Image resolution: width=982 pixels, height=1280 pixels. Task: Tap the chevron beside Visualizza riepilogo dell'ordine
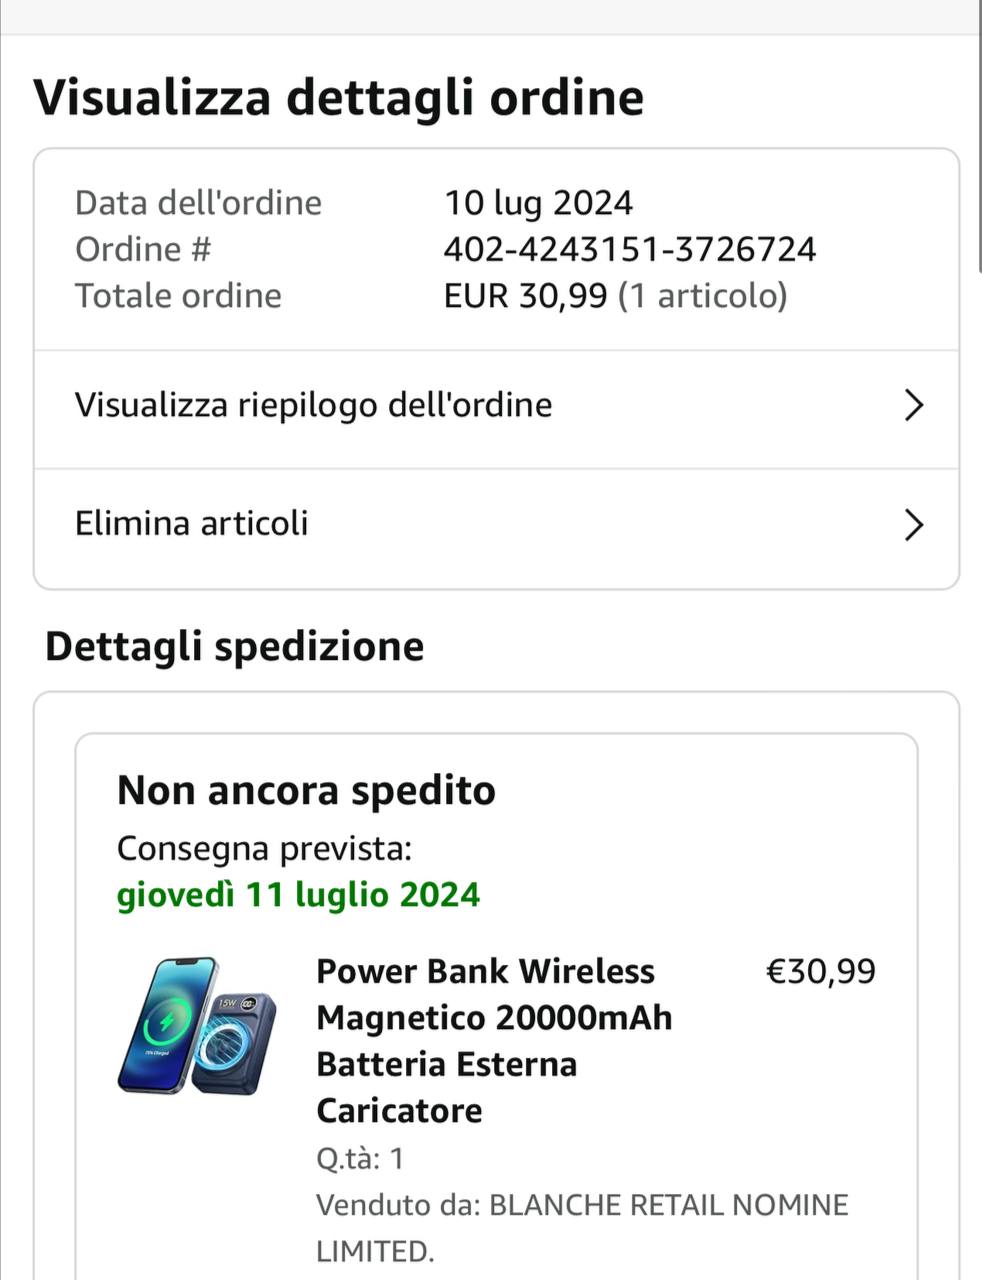click(x=913, y=405)
